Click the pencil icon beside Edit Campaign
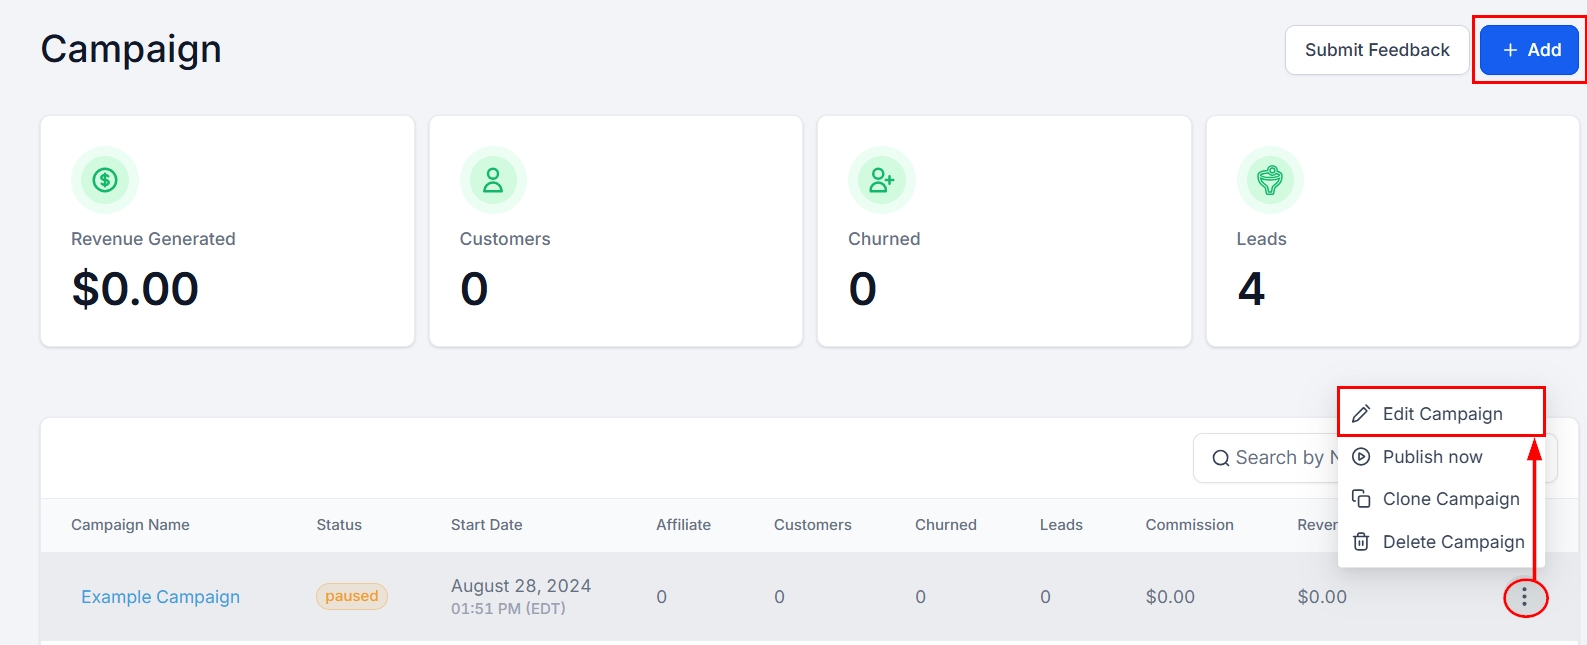This screenshot has height=645, width=1587. tap(1361, 414)
